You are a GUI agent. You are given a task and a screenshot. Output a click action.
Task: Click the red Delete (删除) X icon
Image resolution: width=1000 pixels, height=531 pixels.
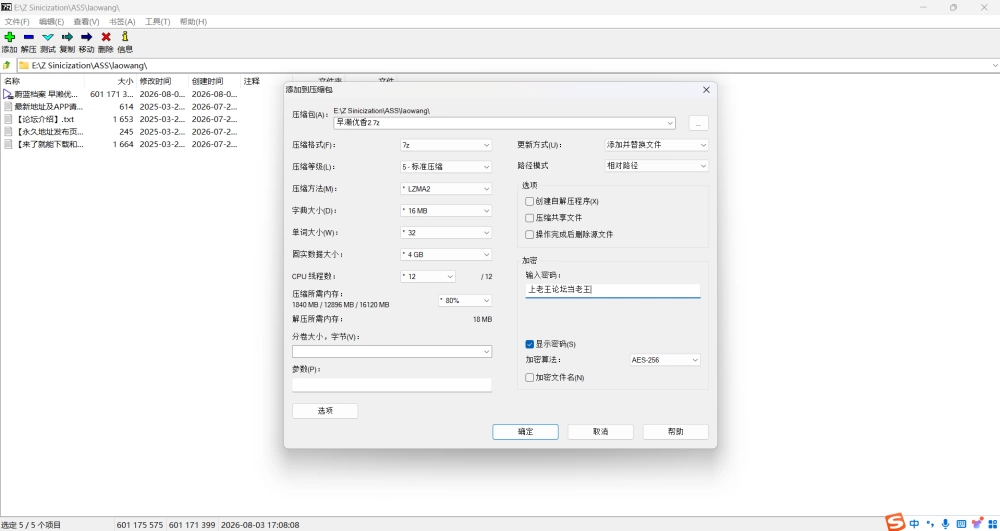click(106, 37)
